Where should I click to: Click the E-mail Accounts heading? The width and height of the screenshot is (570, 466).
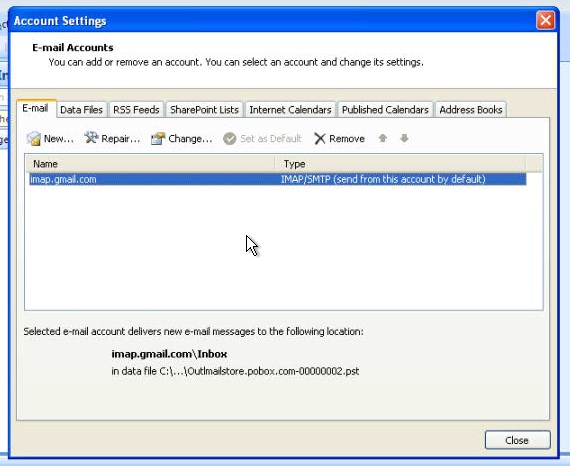(73, 48)
